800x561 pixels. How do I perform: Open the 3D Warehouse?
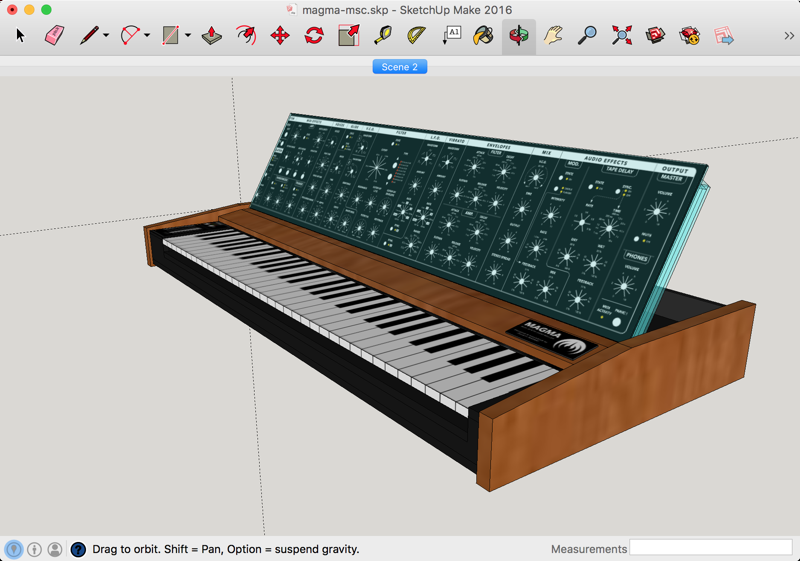point(655,36)
